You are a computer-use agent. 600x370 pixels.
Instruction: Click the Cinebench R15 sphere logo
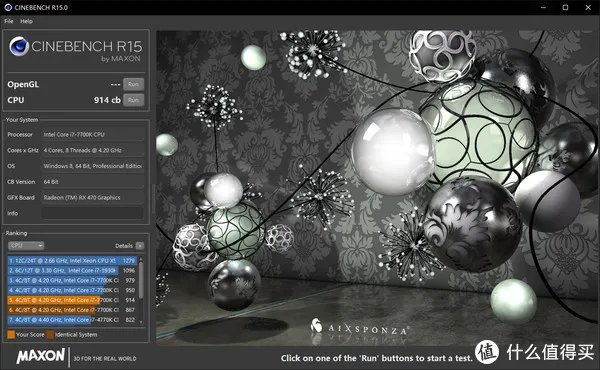(x=19, y=46)
